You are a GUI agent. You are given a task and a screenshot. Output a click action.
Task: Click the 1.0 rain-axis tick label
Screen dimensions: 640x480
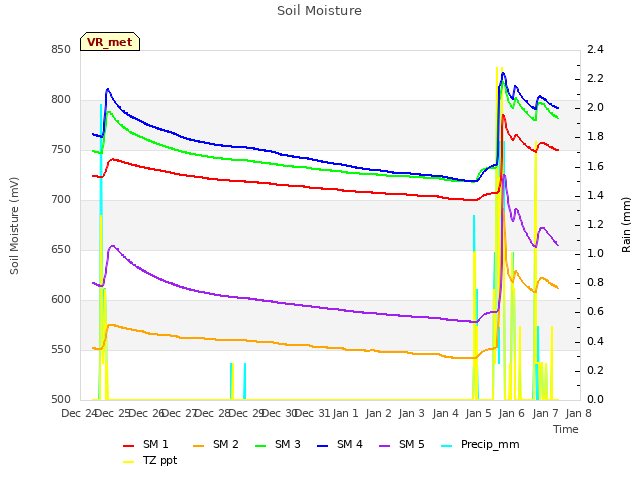pyautogui.click(x=595, y=253)
